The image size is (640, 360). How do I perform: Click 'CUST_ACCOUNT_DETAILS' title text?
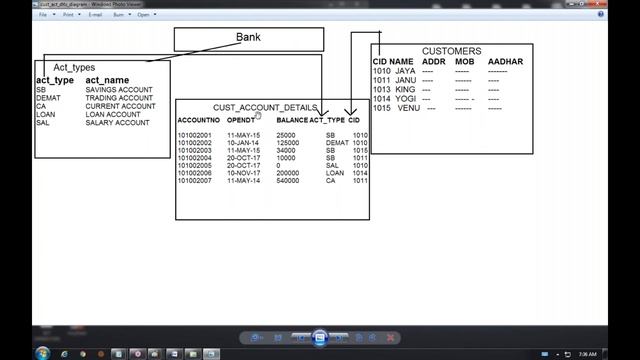tap(265, 108)
